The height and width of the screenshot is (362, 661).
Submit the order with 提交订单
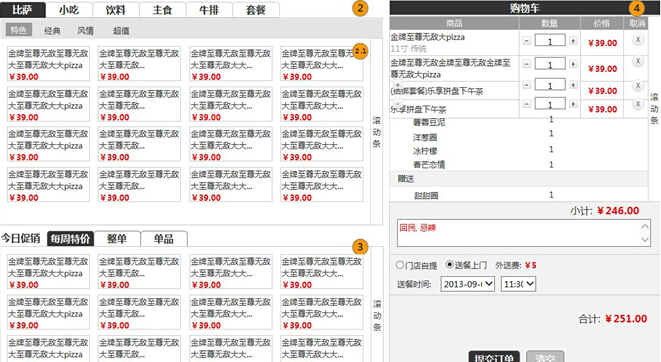(494, 357)
